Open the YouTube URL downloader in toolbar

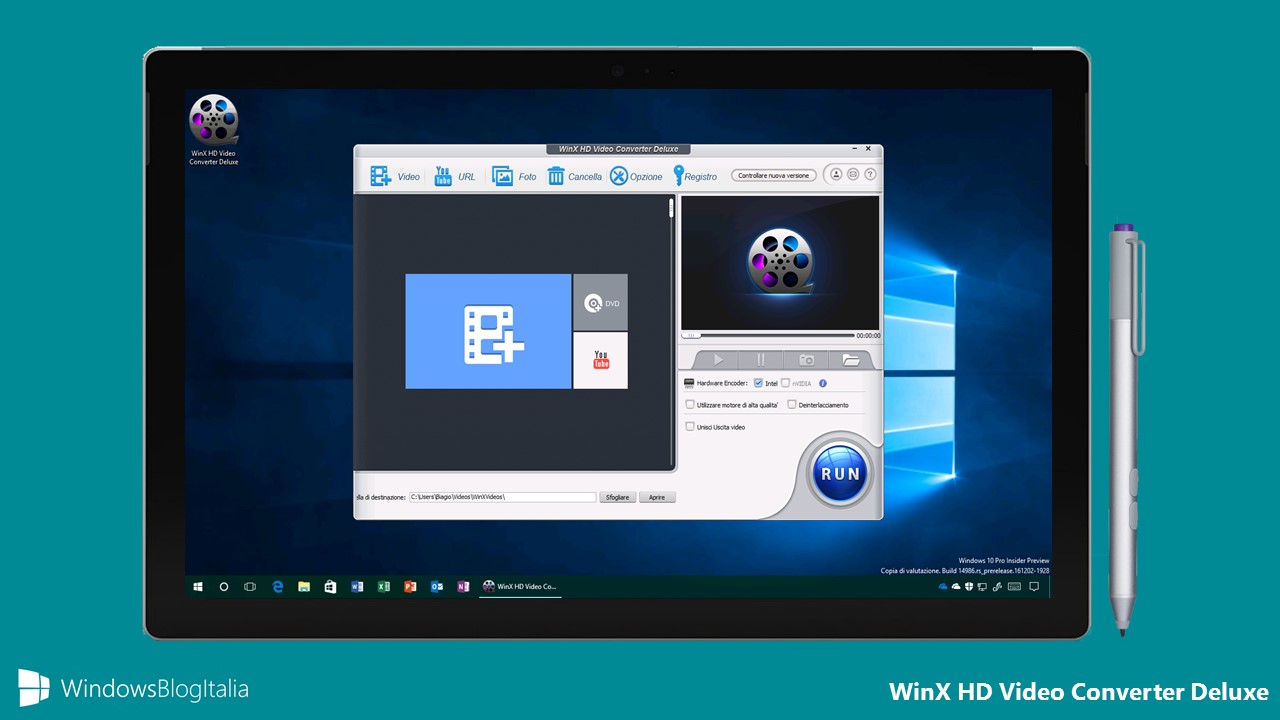tap(454, 176)
